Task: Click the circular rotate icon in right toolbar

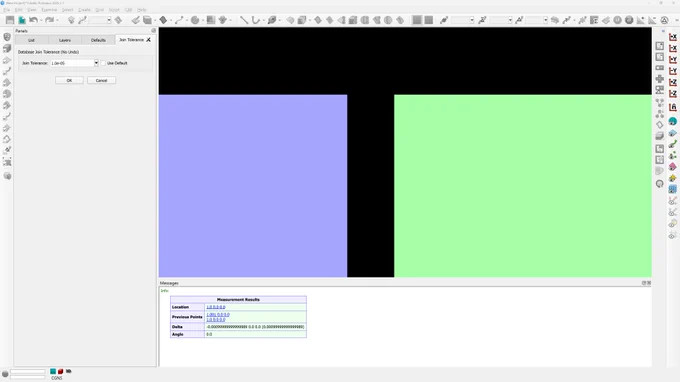Action: tap(660, 184)
